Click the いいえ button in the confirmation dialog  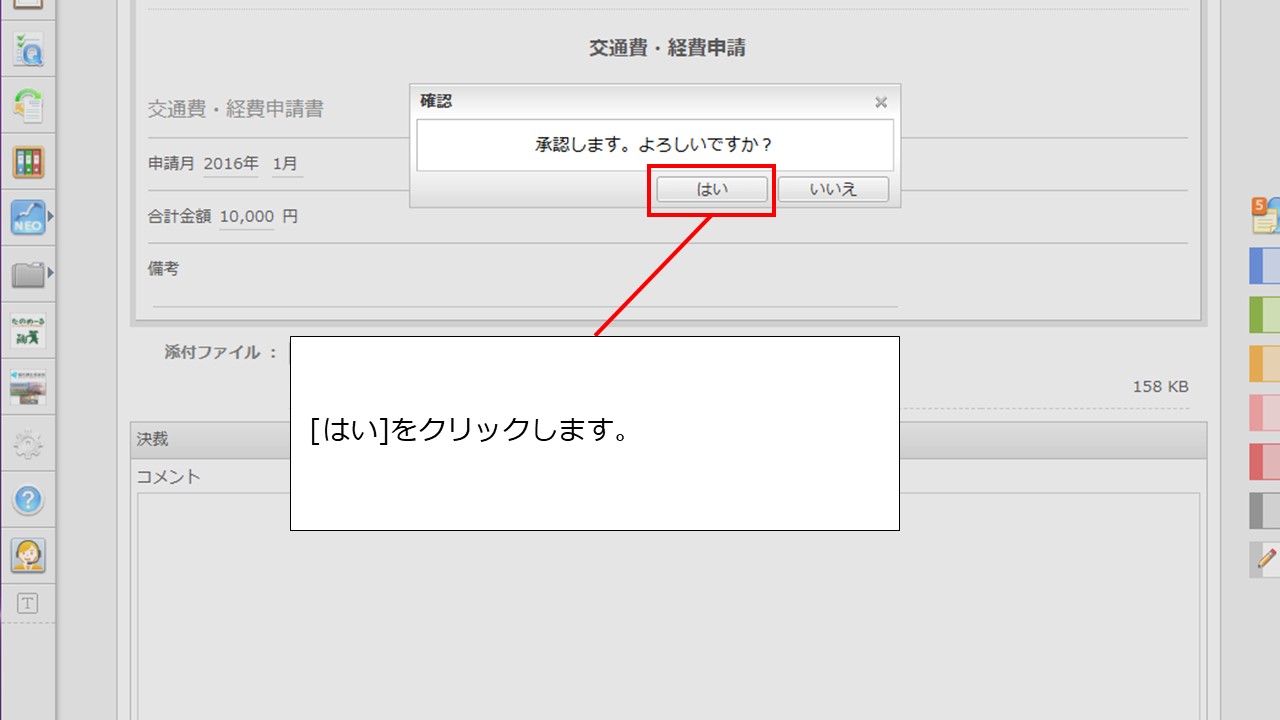click(x=833, y=189)
